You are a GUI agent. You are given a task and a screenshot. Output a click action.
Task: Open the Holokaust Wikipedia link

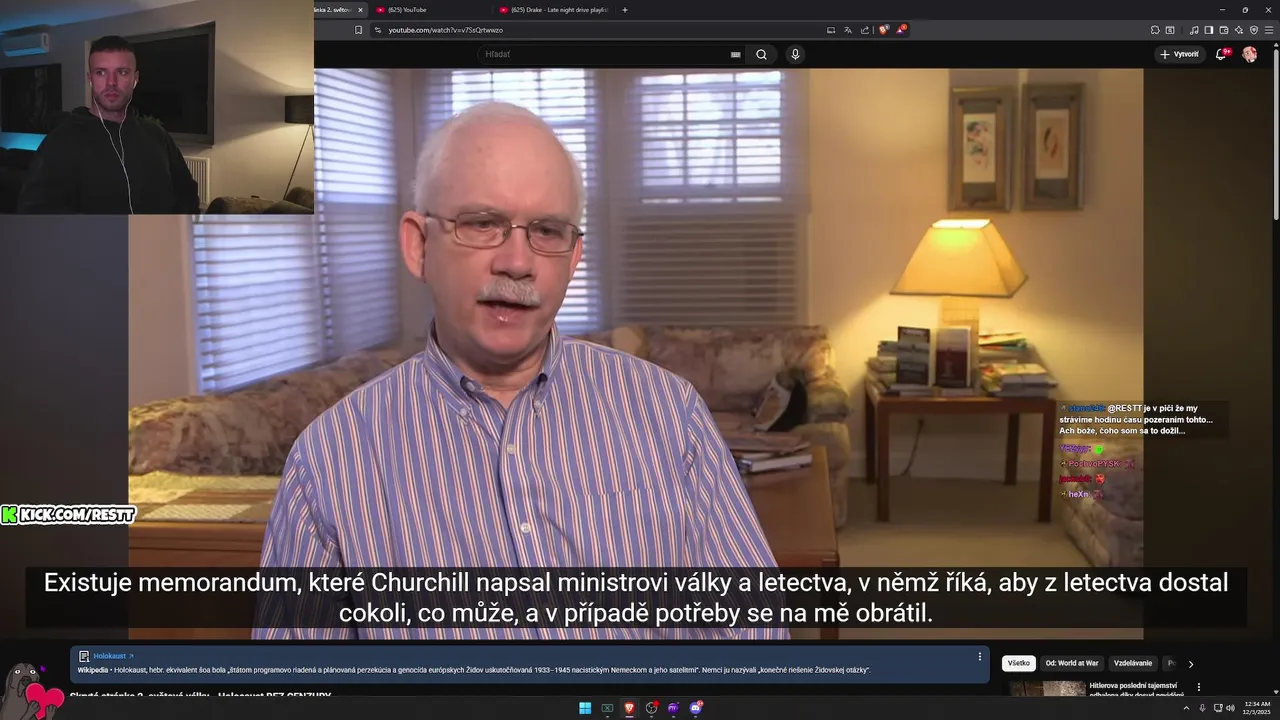(x=113, y=656)
